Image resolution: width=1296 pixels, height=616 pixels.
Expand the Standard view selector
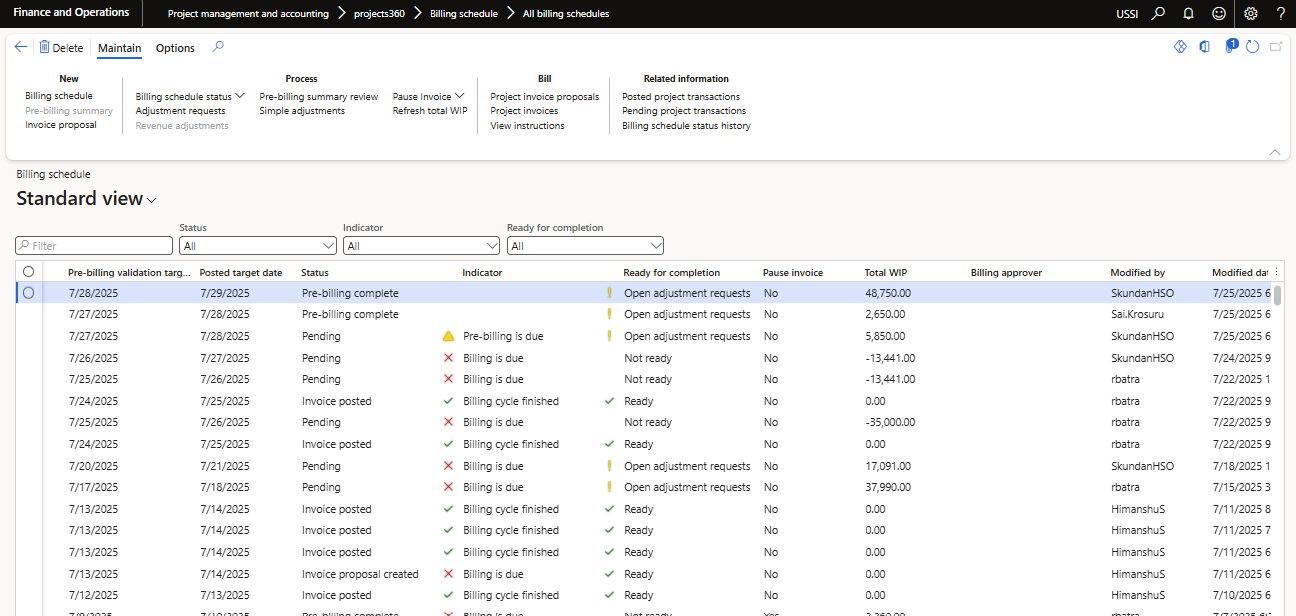tap(152, 200)
